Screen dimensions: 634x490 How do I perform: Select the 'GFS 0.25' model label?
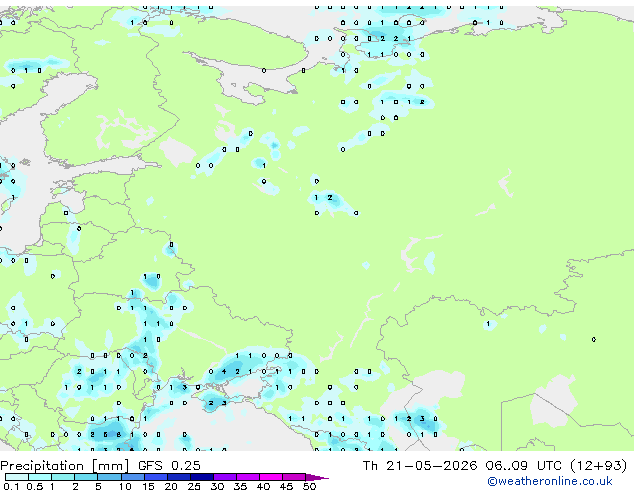pos(169,466)
